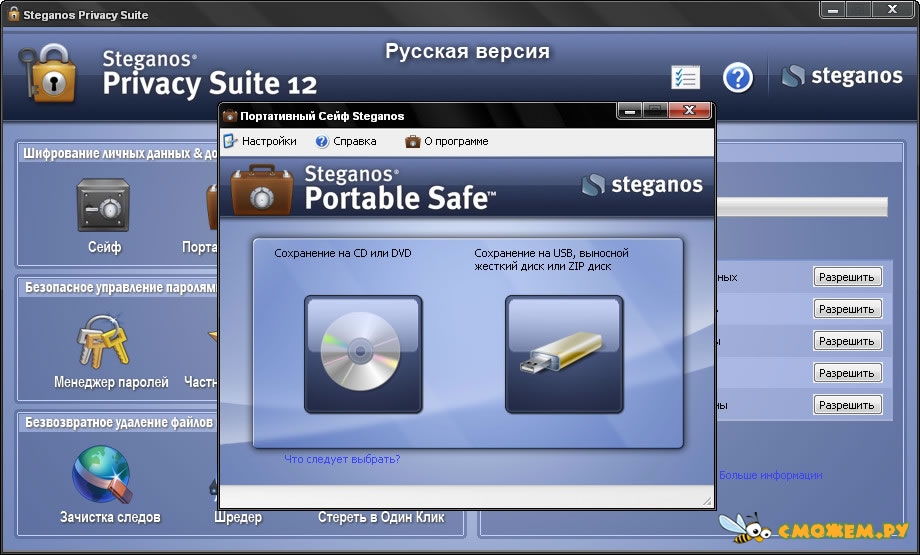
Task: Click Сохранение на USB description text
Action: click(x=551, y=260)
